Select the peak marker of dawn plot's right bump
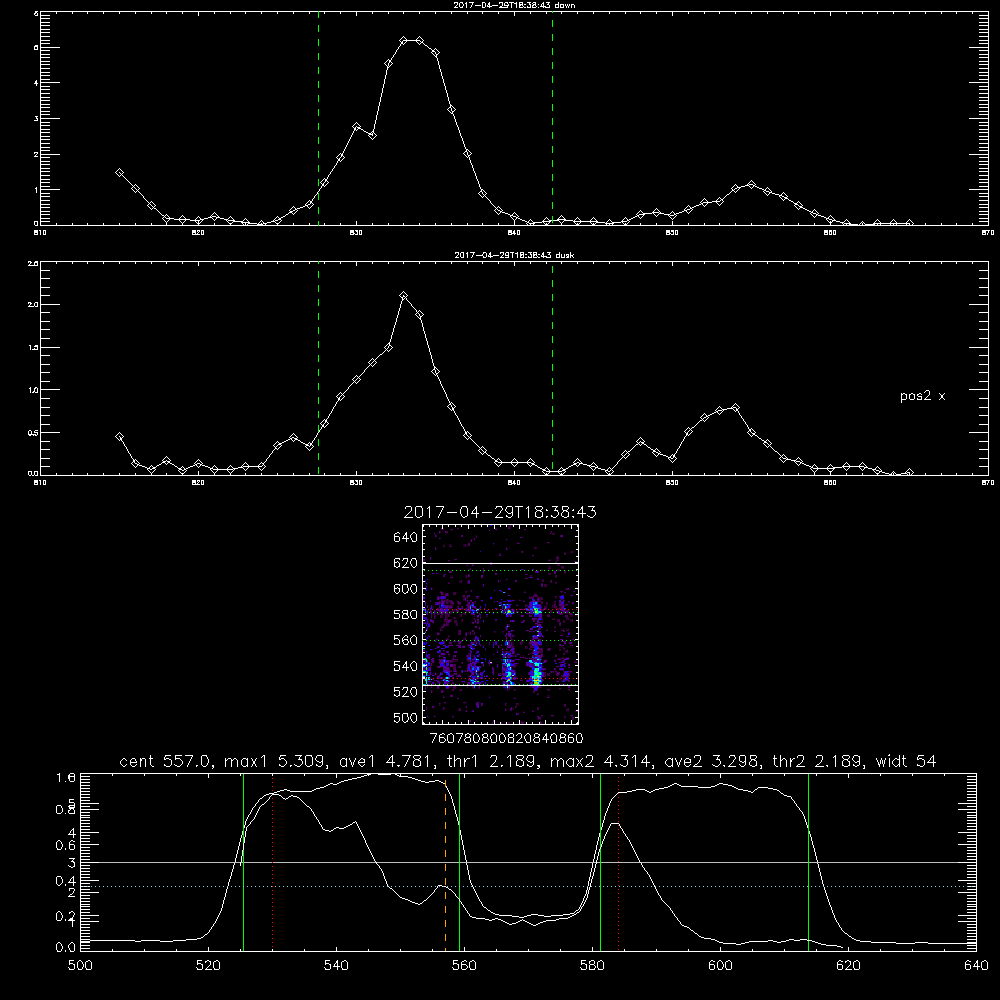 click(751, 185)
